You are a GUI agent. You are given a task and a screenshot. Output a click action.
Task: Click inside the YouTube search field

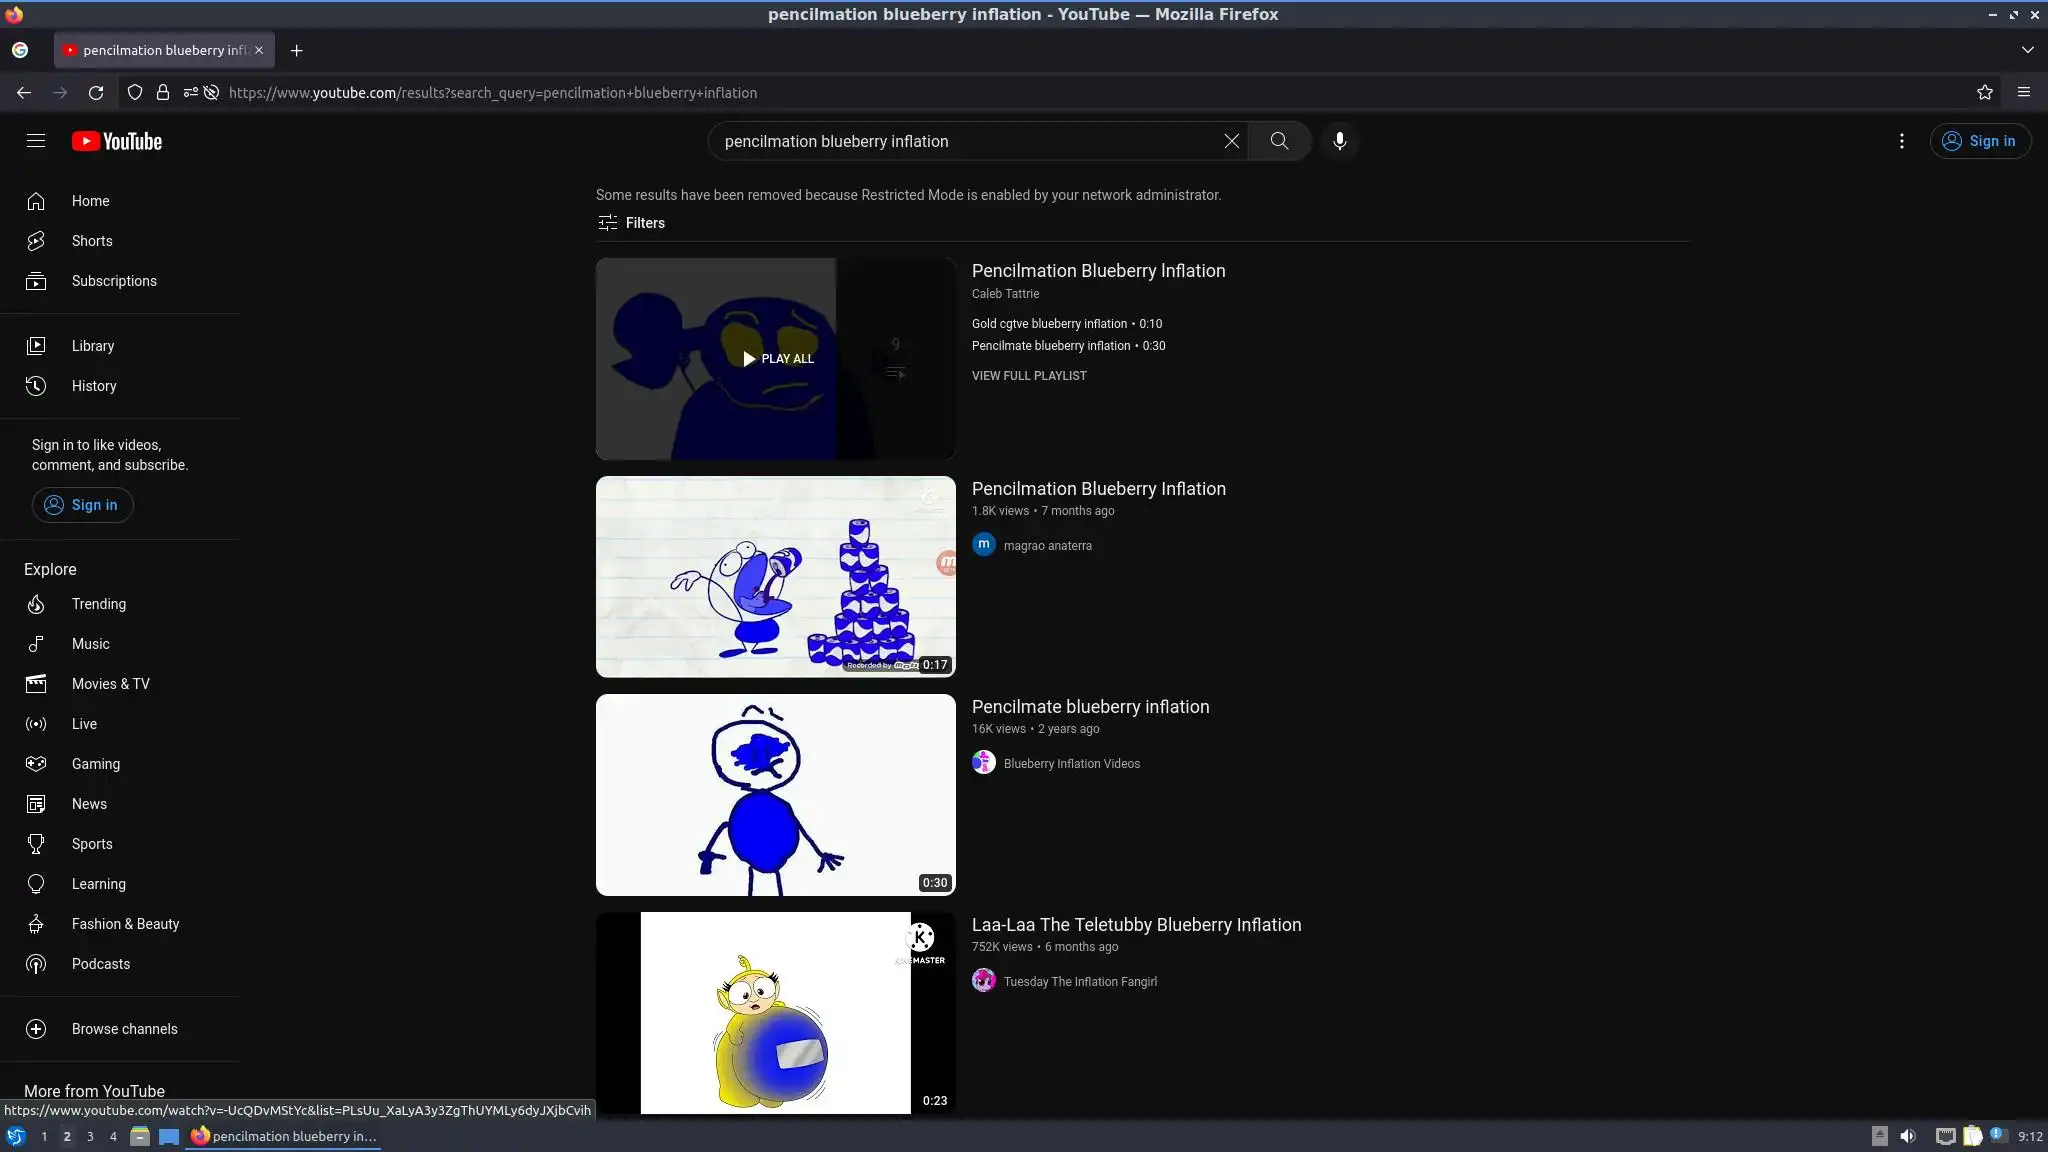(x=960, y=141)
